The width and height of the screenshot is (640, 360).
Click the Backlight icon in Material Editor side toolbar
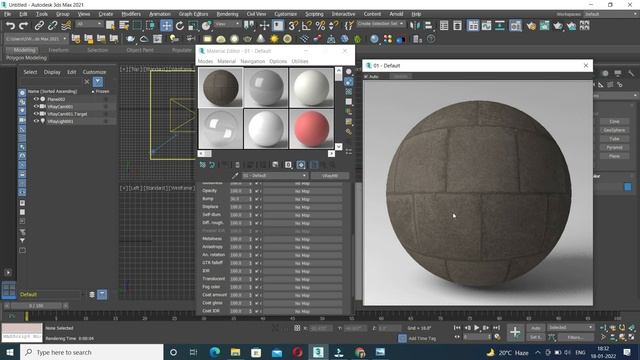pos(349,82)
